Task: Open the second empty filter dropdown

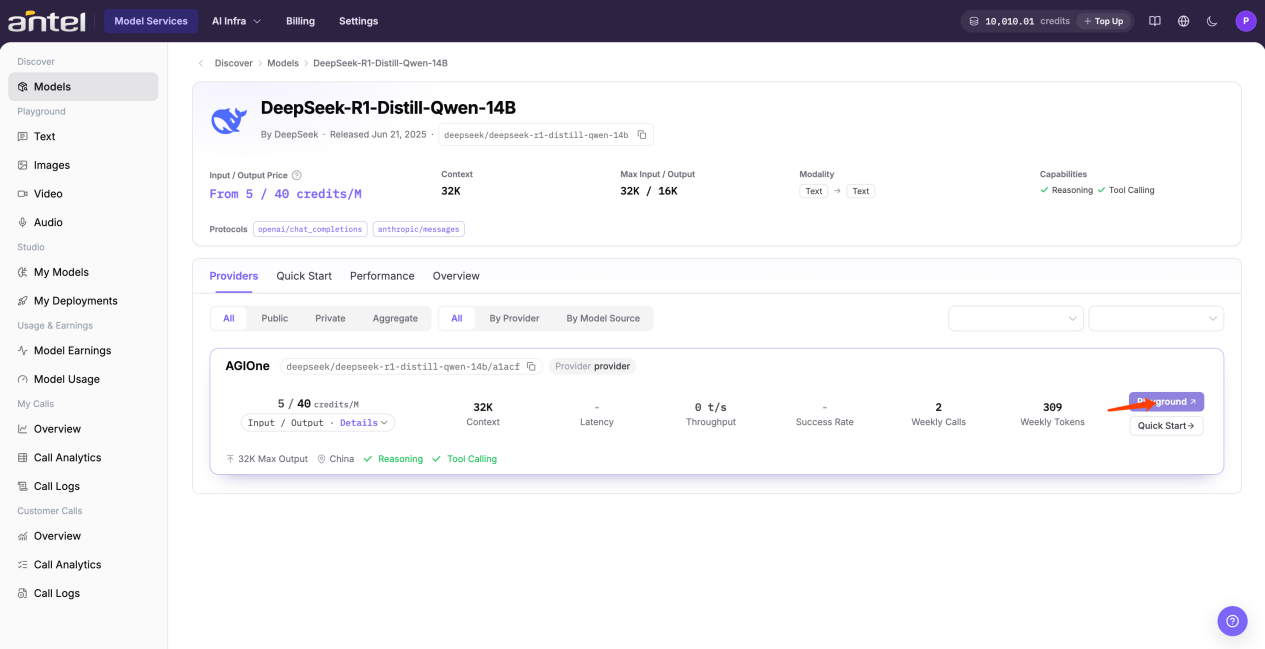Action: click(x=1156, y=318)
